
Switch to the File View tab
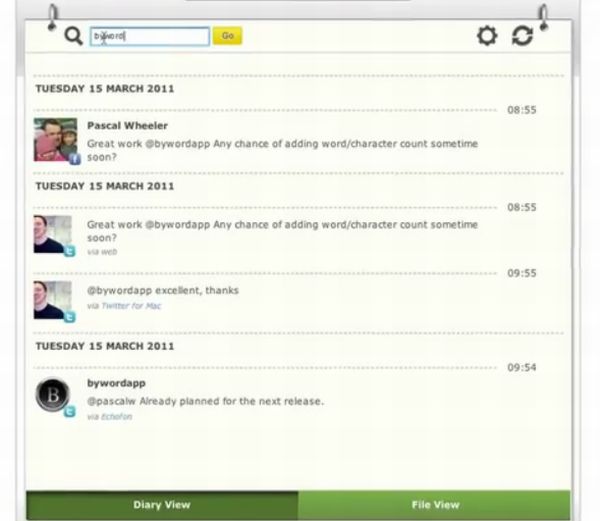point(435,505)
